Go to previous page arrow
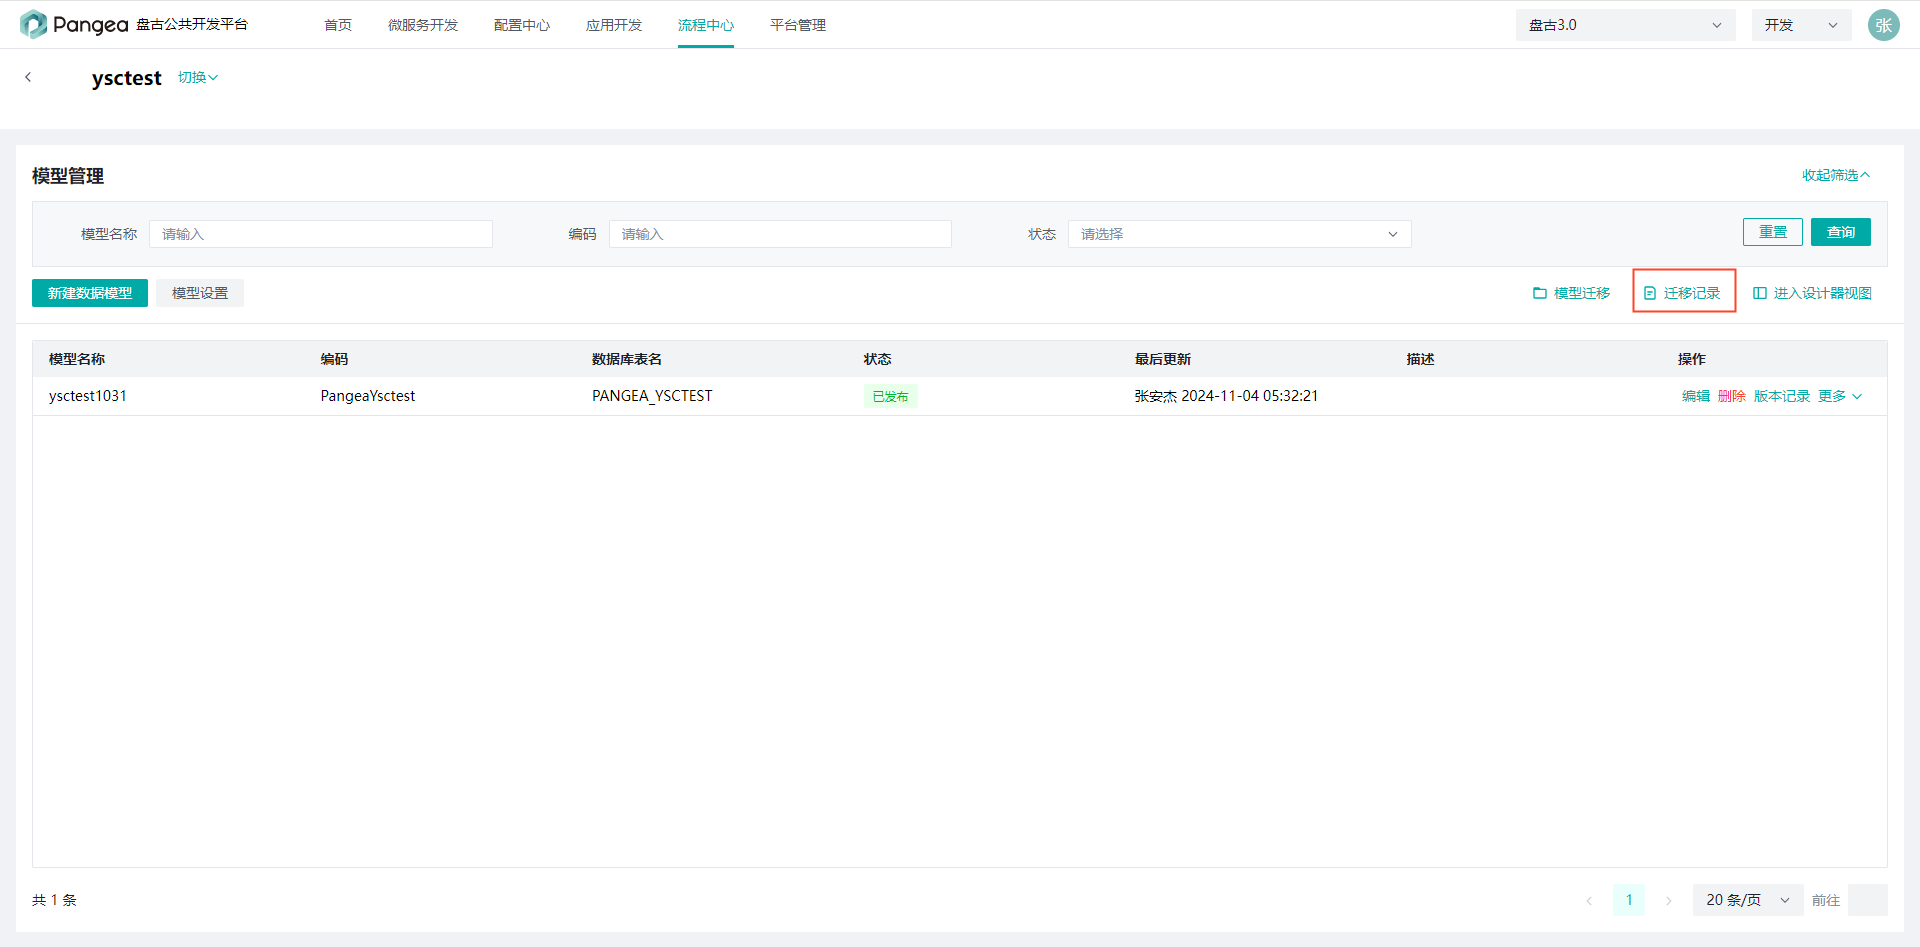 [1588, 900]
